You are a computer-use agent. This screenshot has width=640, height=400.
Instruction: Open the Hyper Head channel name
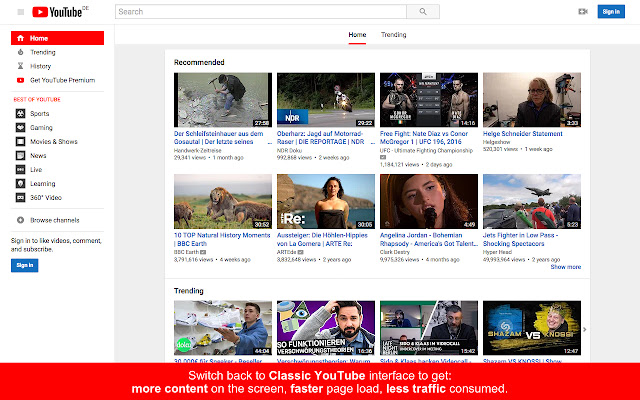coord(497,252)
